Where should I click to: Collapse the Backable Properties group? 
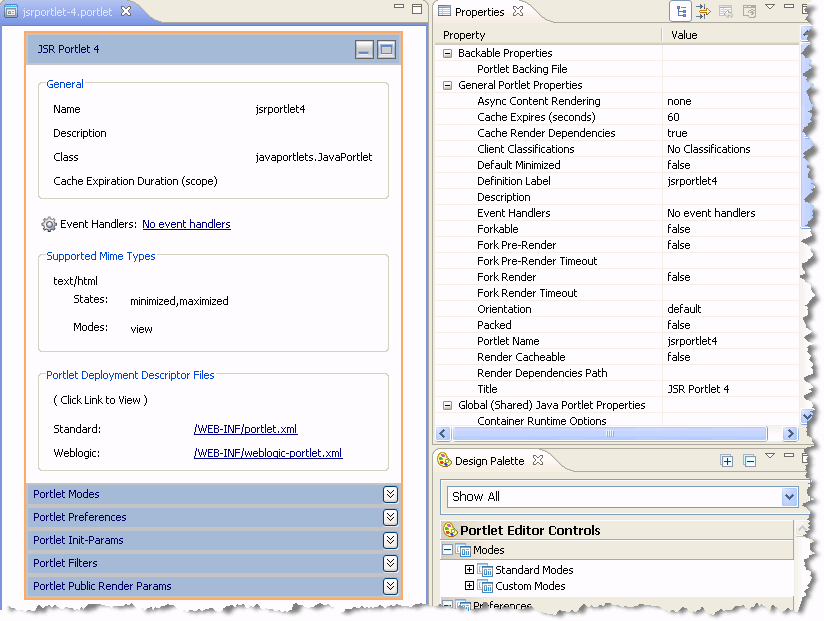coord(447,54)
